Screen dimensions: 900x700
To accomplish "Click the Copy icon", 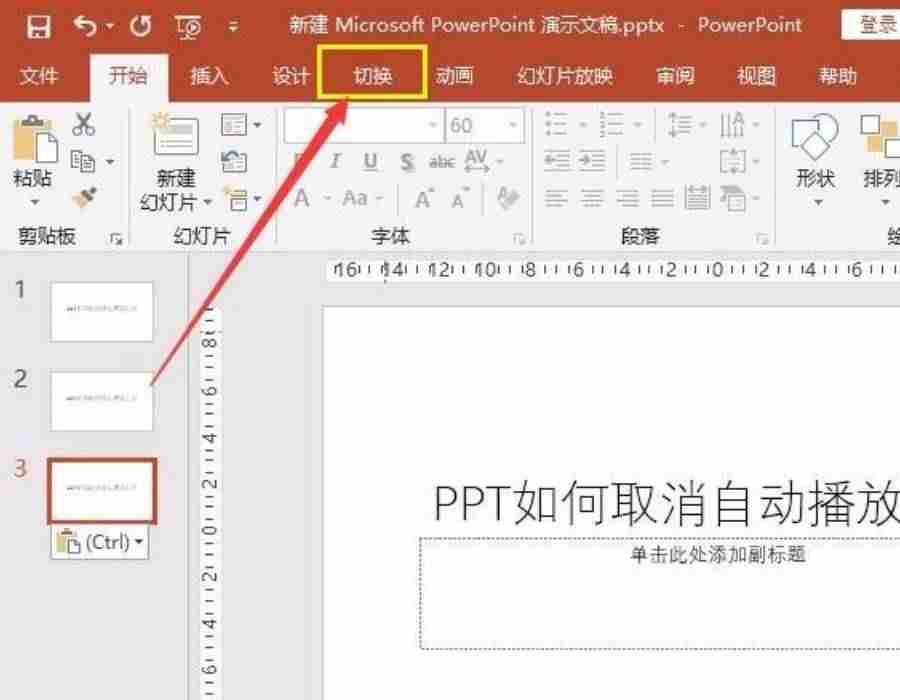I will (83, 162).
